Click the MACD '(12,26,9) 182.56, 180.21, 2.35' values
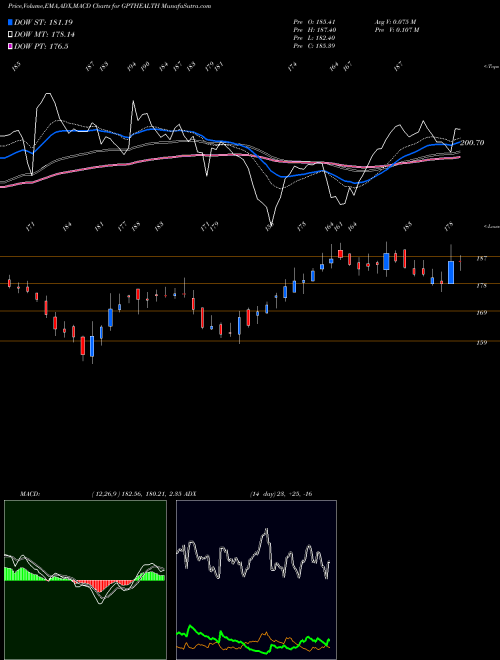 tap(137, 494)
